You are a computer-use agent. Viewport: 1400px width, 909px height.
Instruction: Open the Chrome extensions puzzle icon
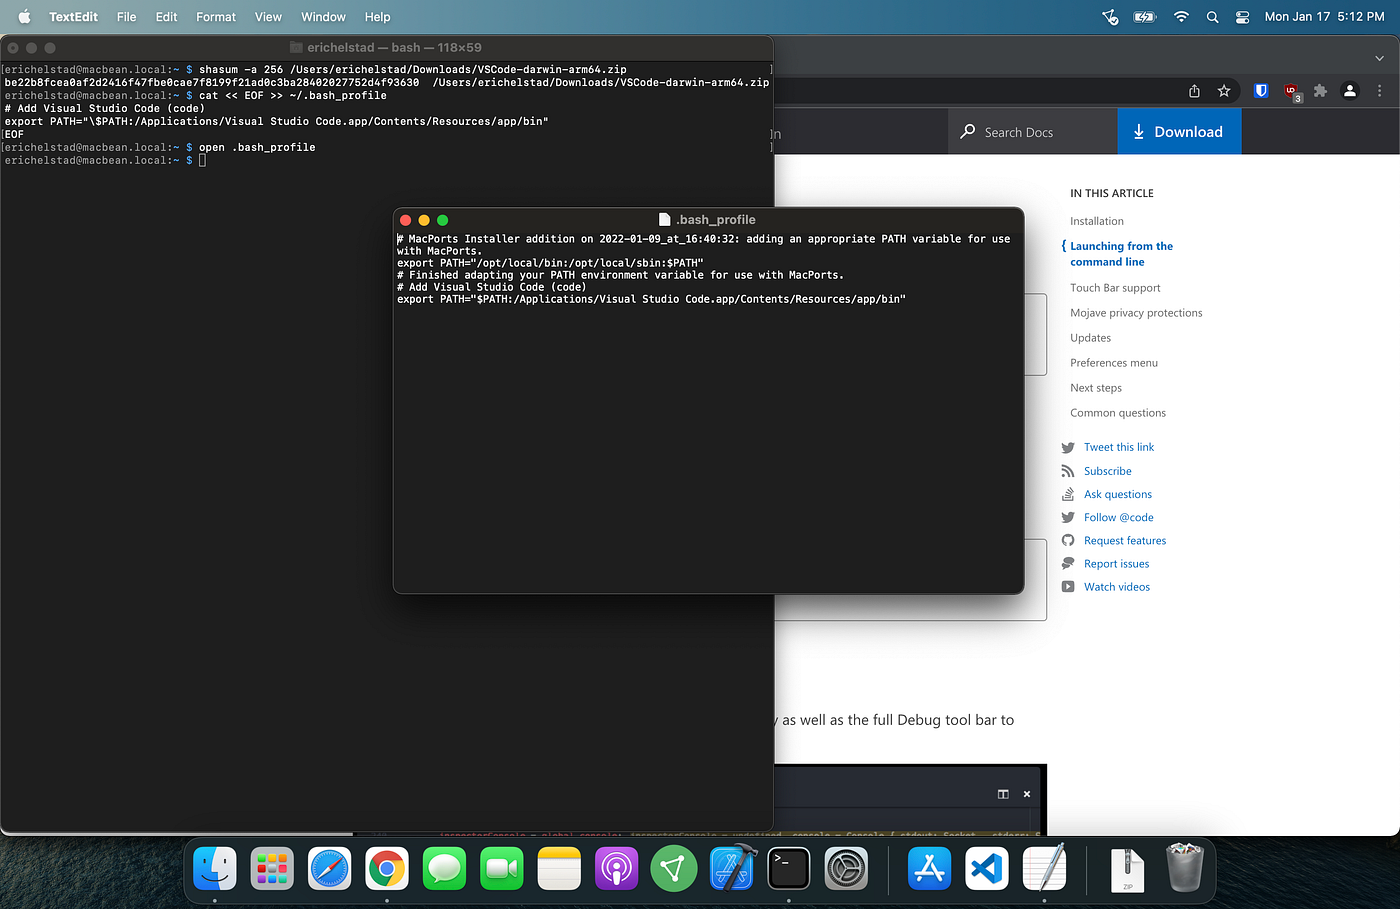[x=1320, y=90]
